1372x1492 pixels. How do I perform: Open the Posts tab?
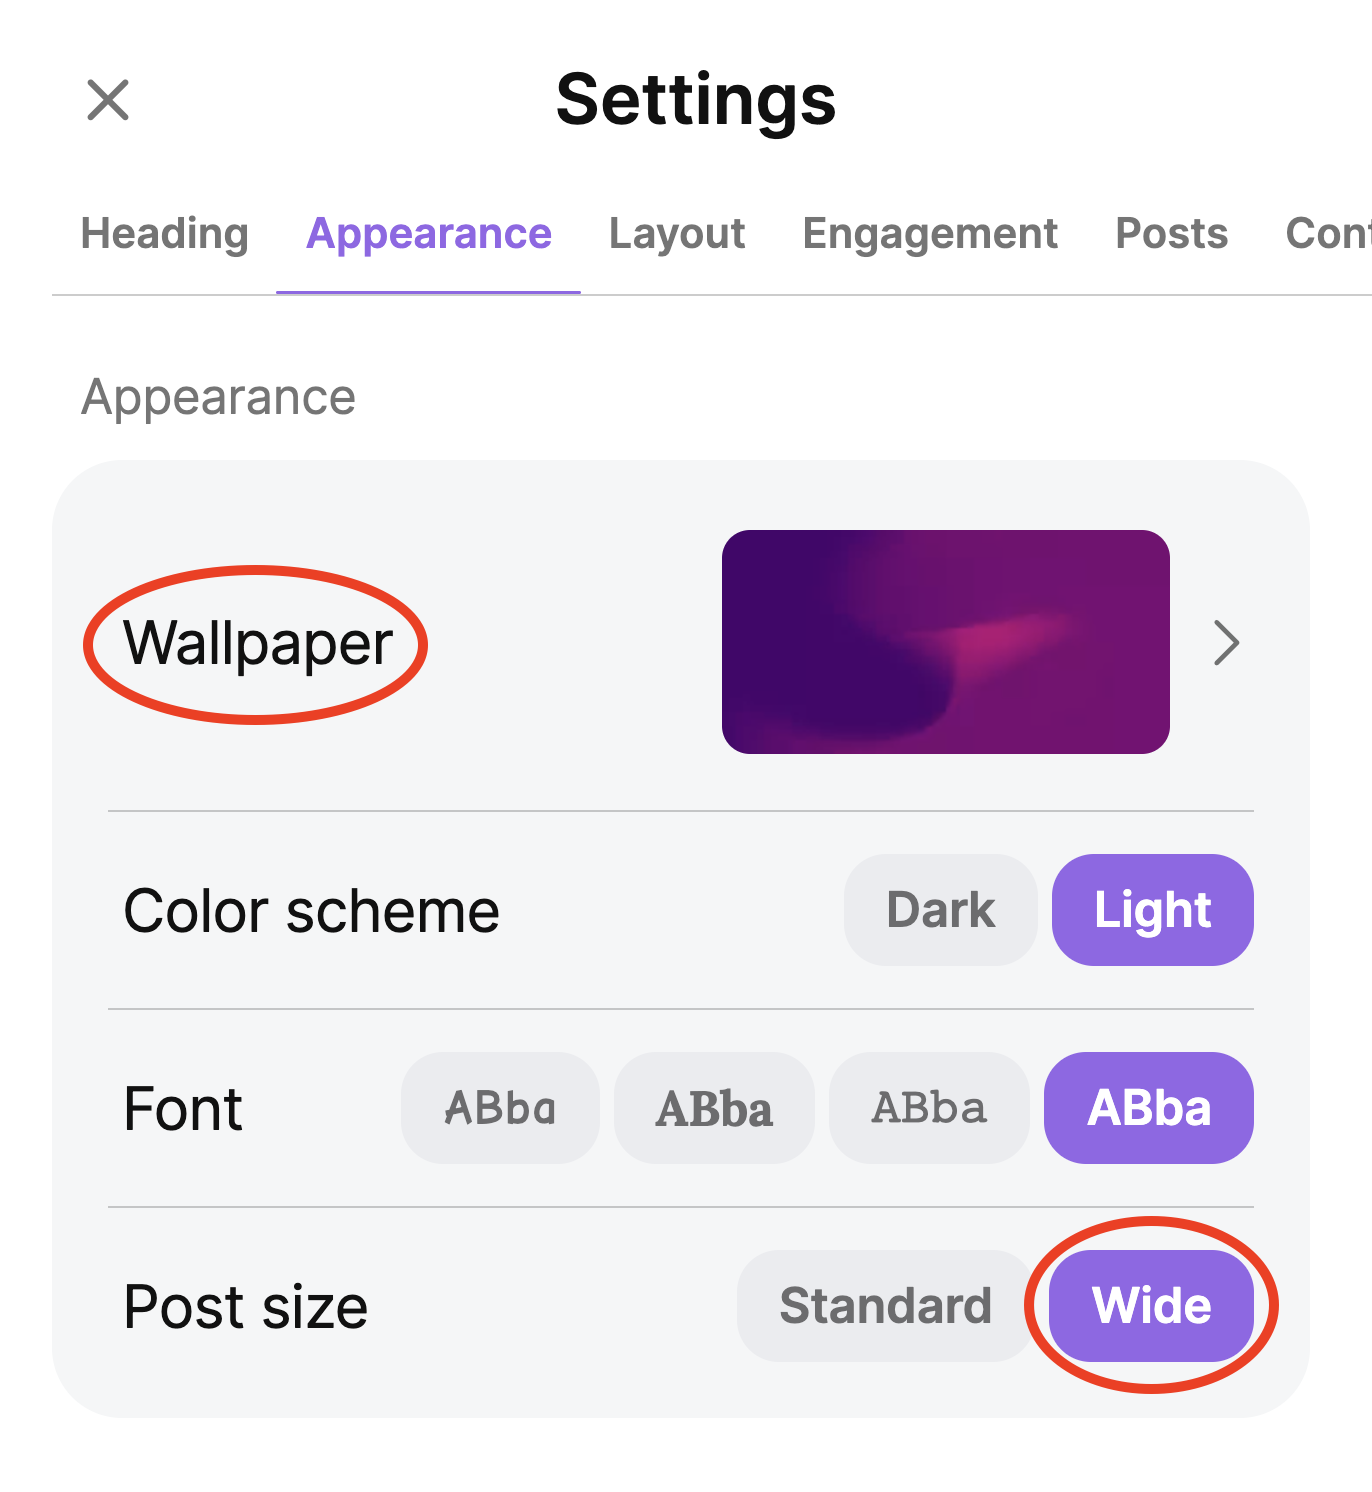[1171, 234]
